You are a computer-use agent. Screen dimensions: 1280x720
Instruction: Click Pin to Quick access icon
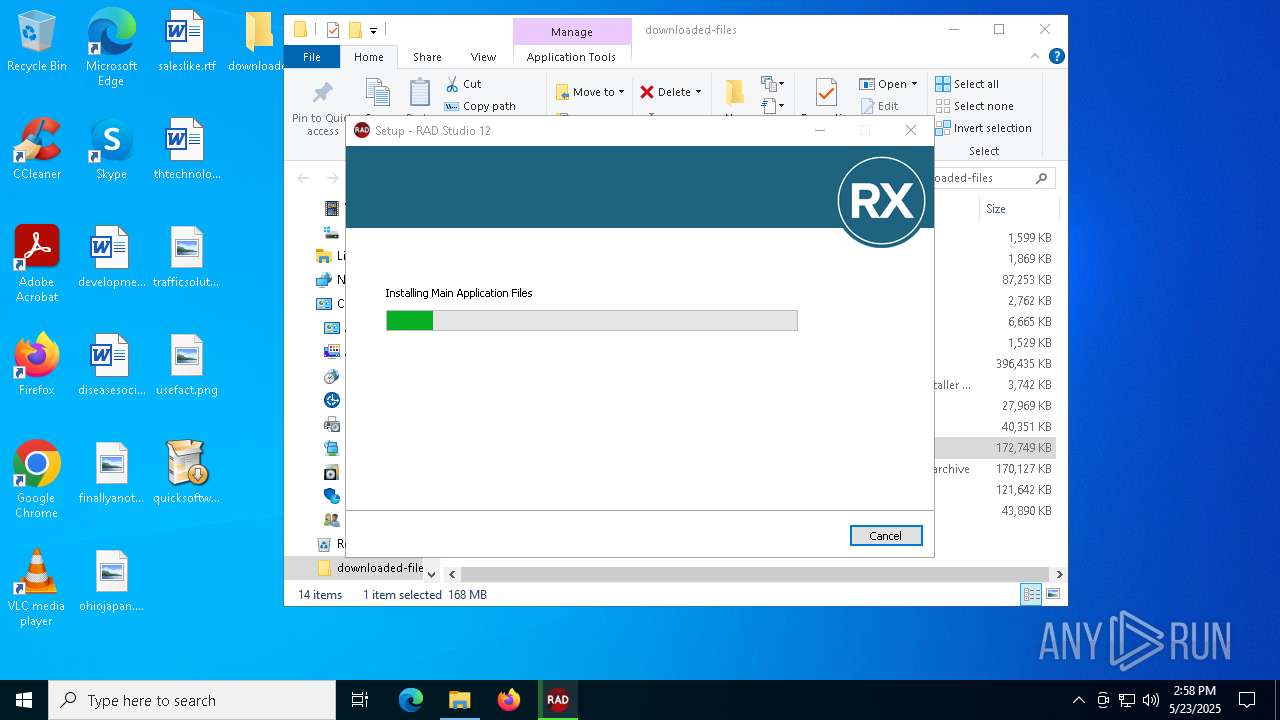click(322, 95)
